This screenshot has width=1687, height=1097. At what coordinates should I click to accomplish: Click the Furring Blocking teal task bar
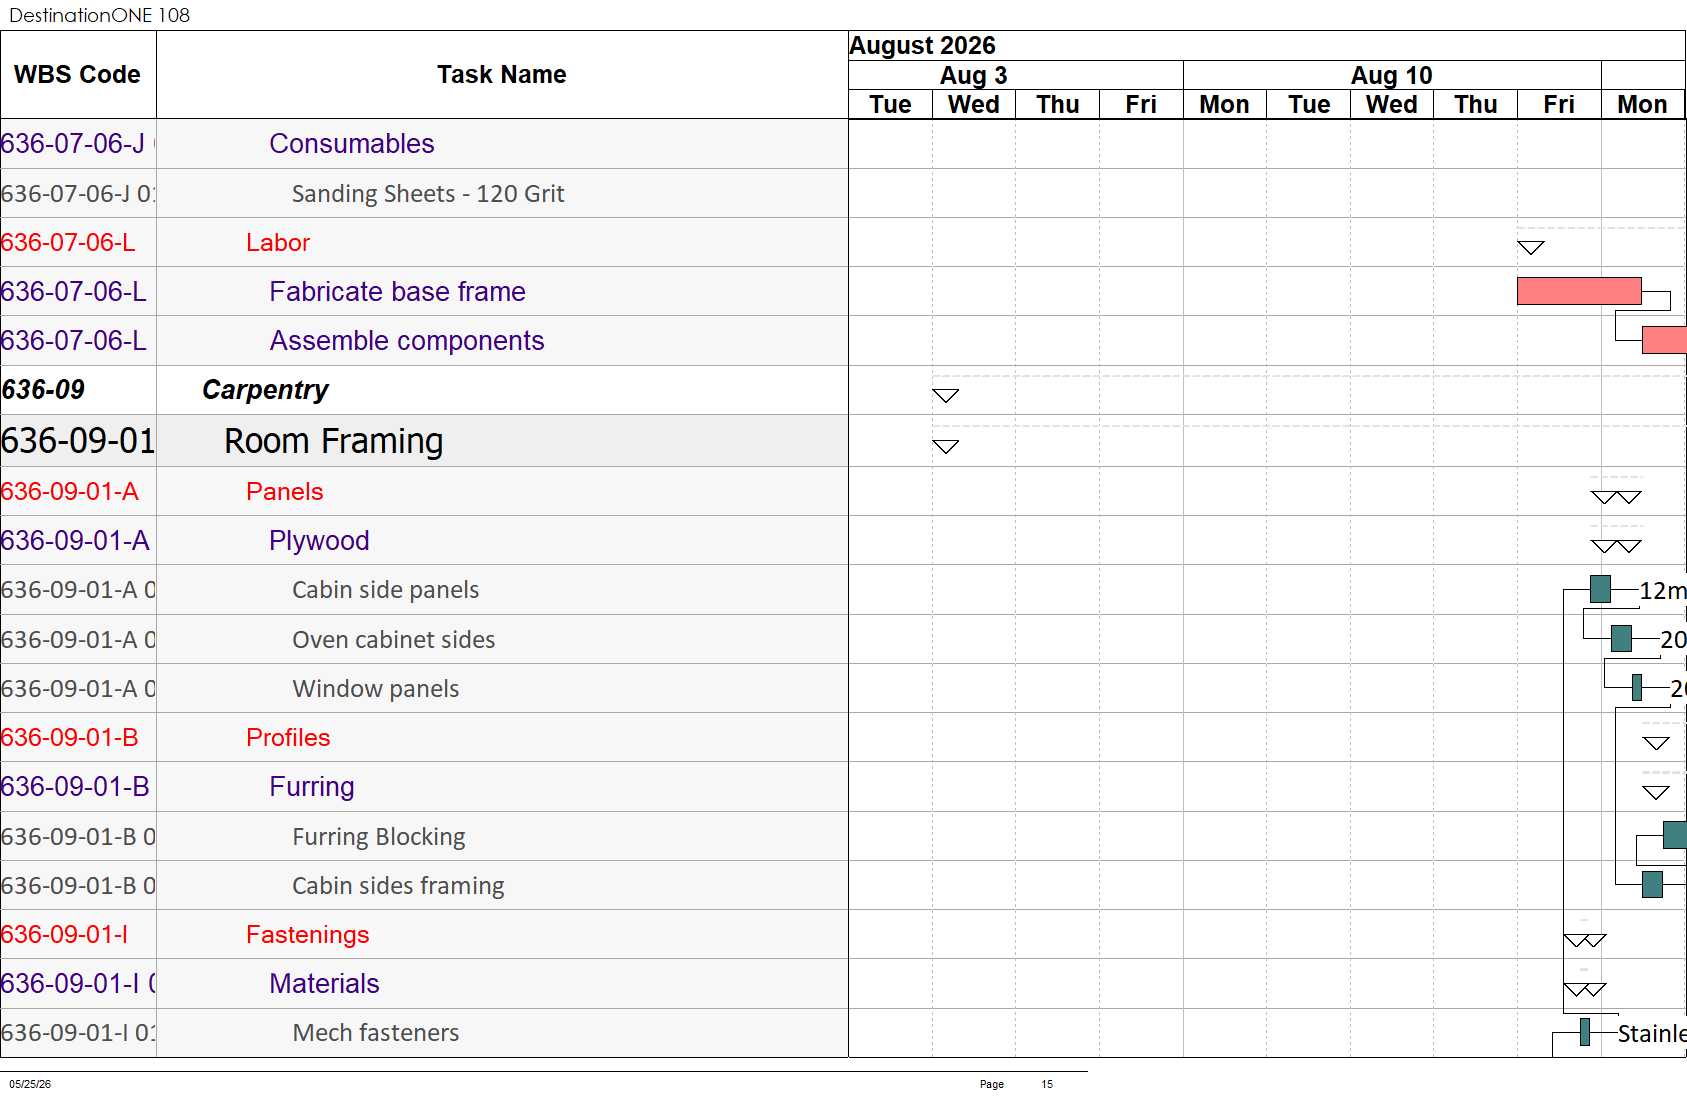click(1675, 835)
